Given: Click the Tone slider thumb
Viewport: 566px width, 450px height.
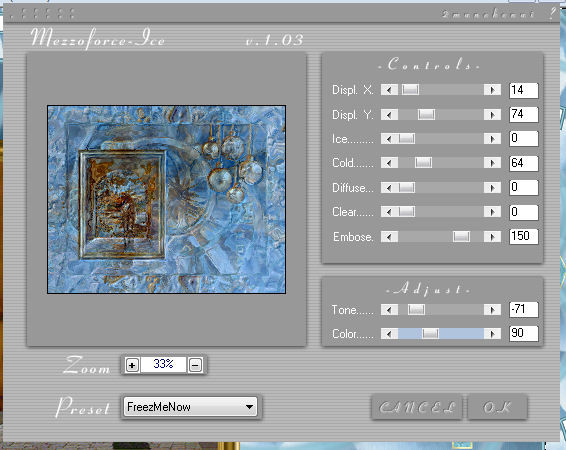Looking at the screenshot, I should click(x=416, y=310).
